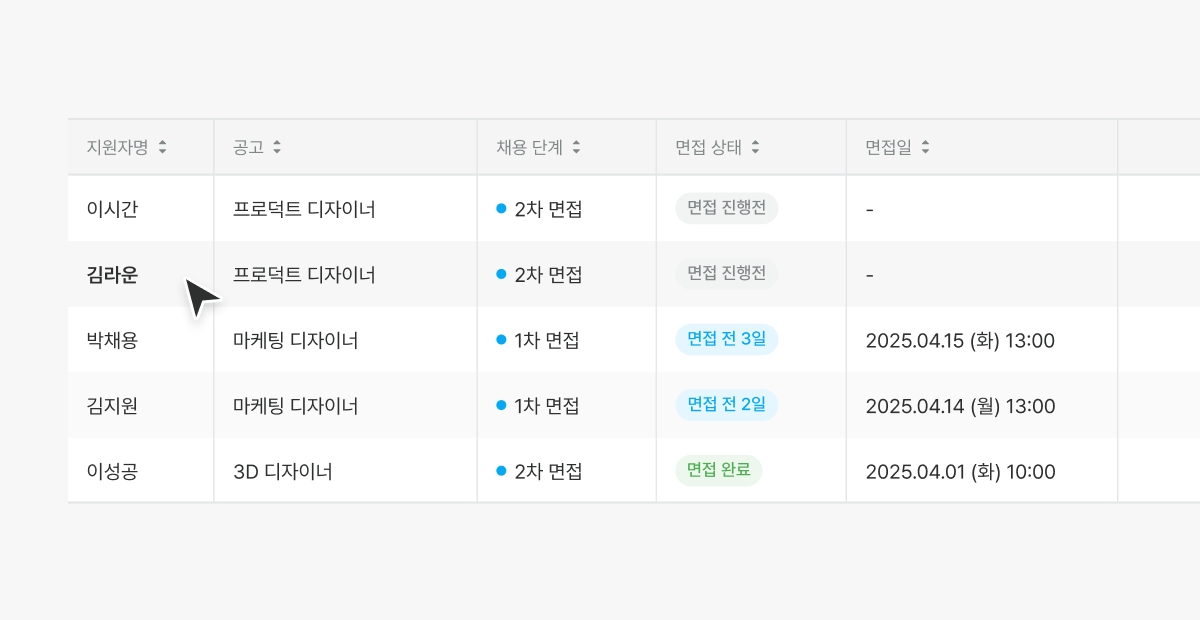Click the green 면접 완료 badge
This screenshot has height=620, width=1200.
(718, 471)
